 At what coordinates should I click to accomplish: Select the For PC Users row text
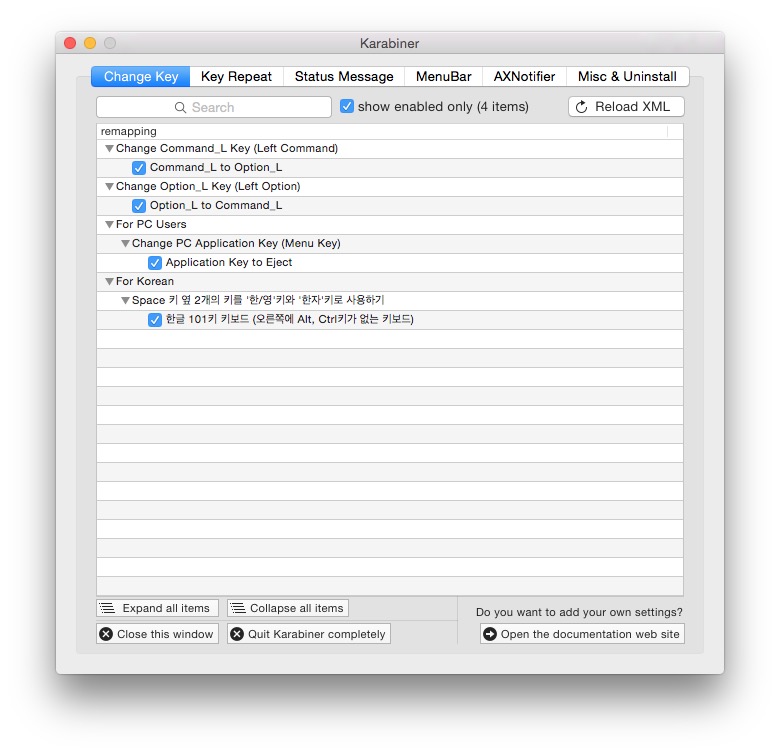pos(151,224)
